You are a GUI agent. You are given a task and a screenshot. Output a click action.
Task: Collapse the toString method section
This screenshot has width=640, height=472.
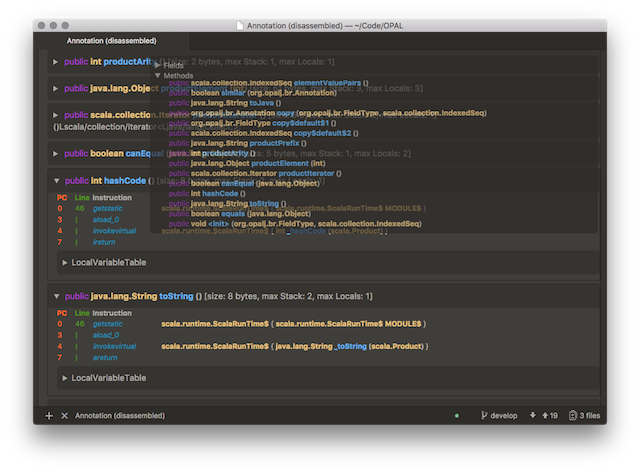pyautogui.click(x=56, y=297)
